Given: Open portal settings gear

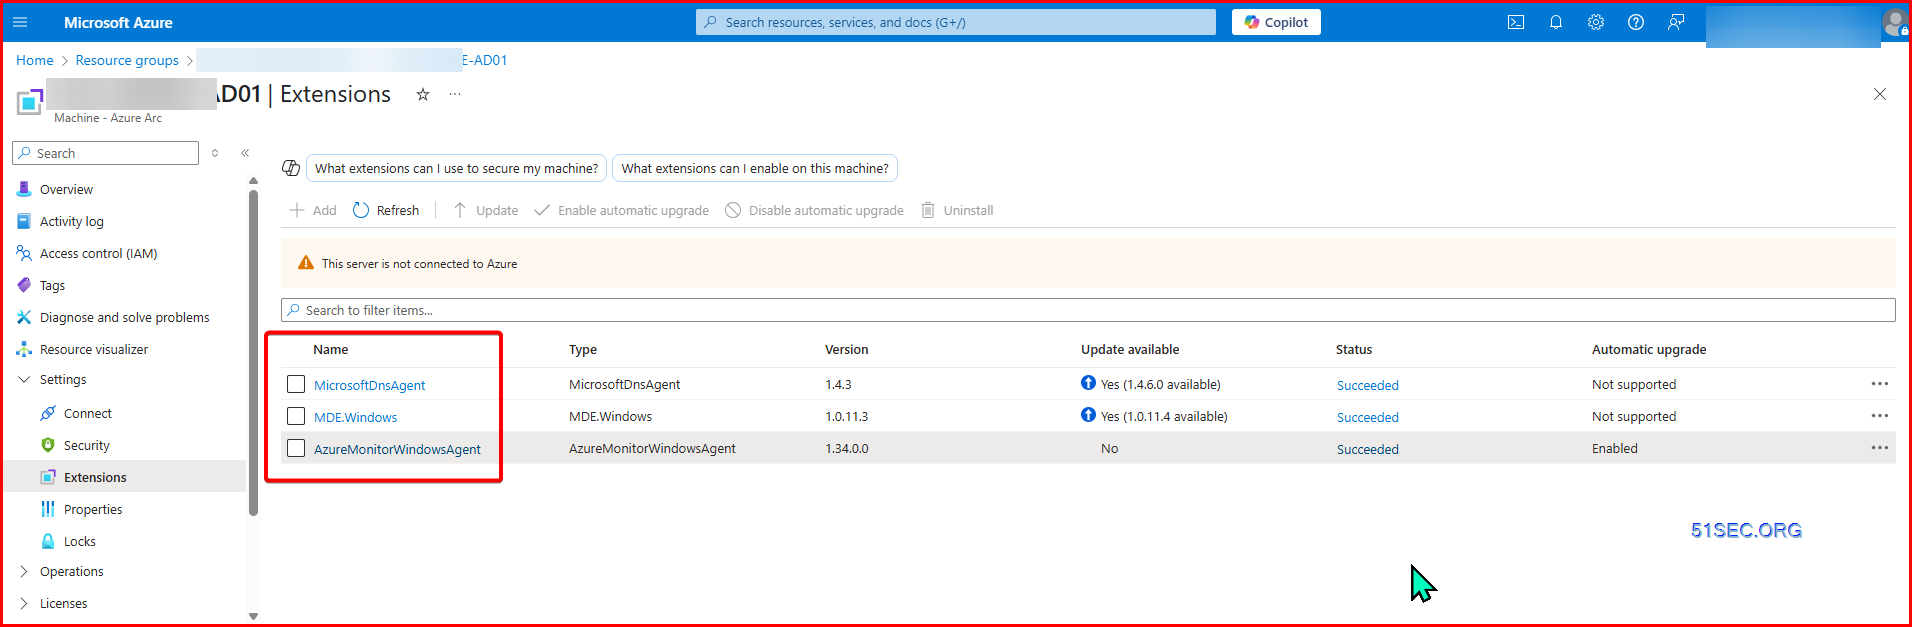Looking at the screenshot, I should pos(1596,22).
